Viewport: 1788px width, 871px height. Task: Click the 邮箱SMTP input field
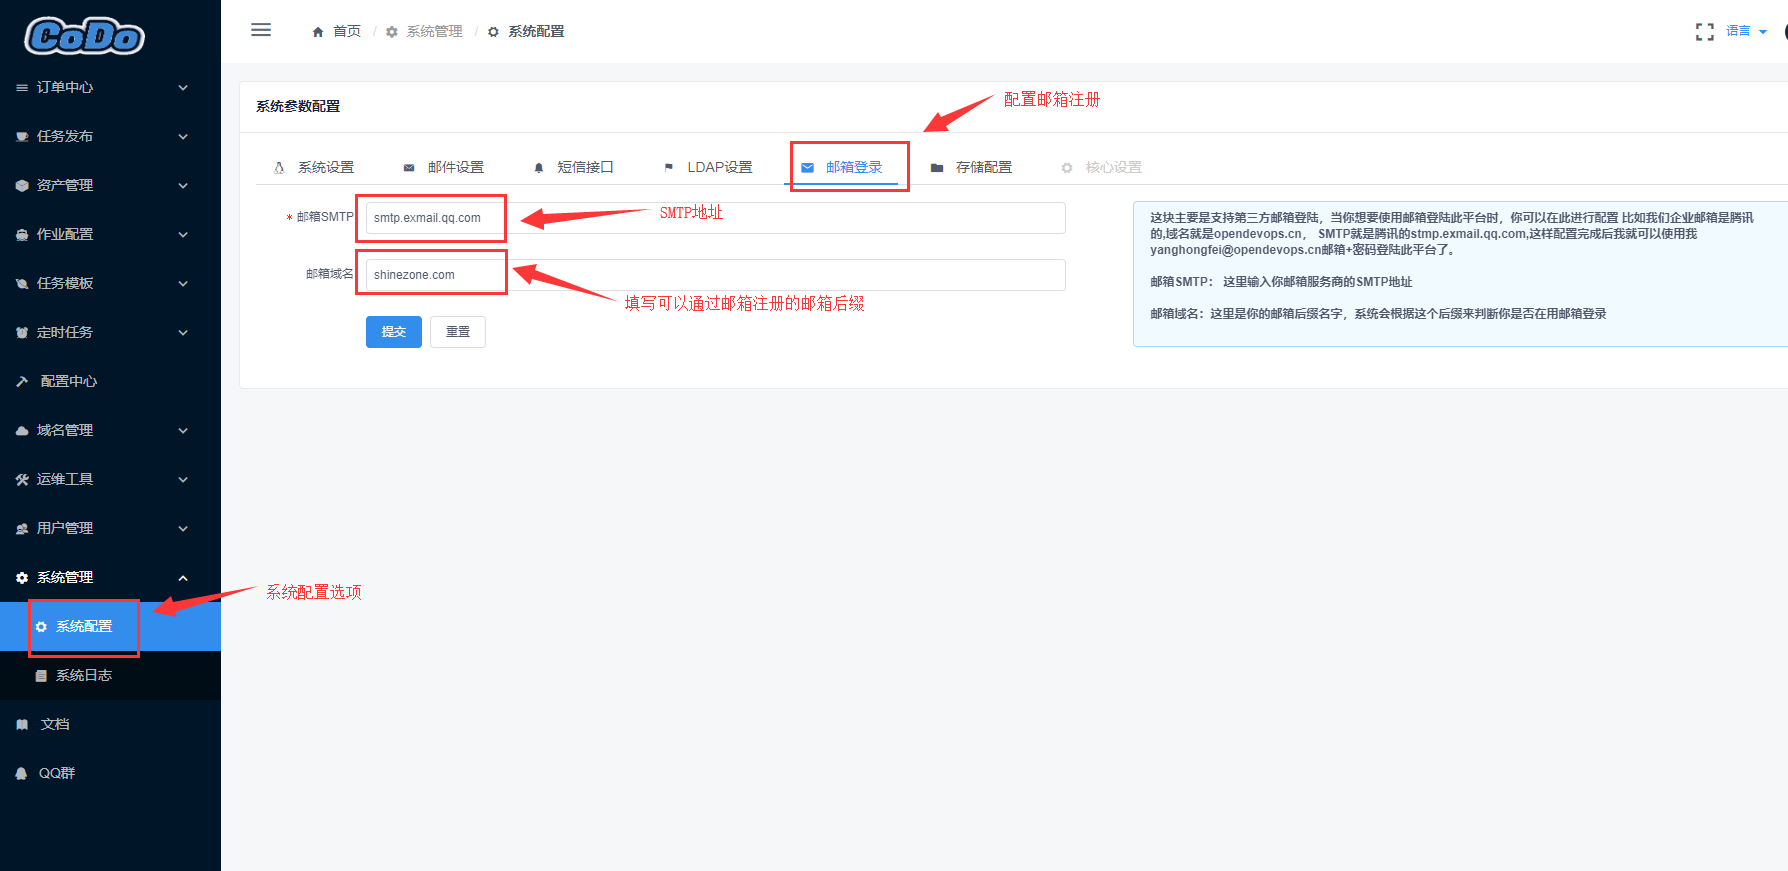pos(716,218)
